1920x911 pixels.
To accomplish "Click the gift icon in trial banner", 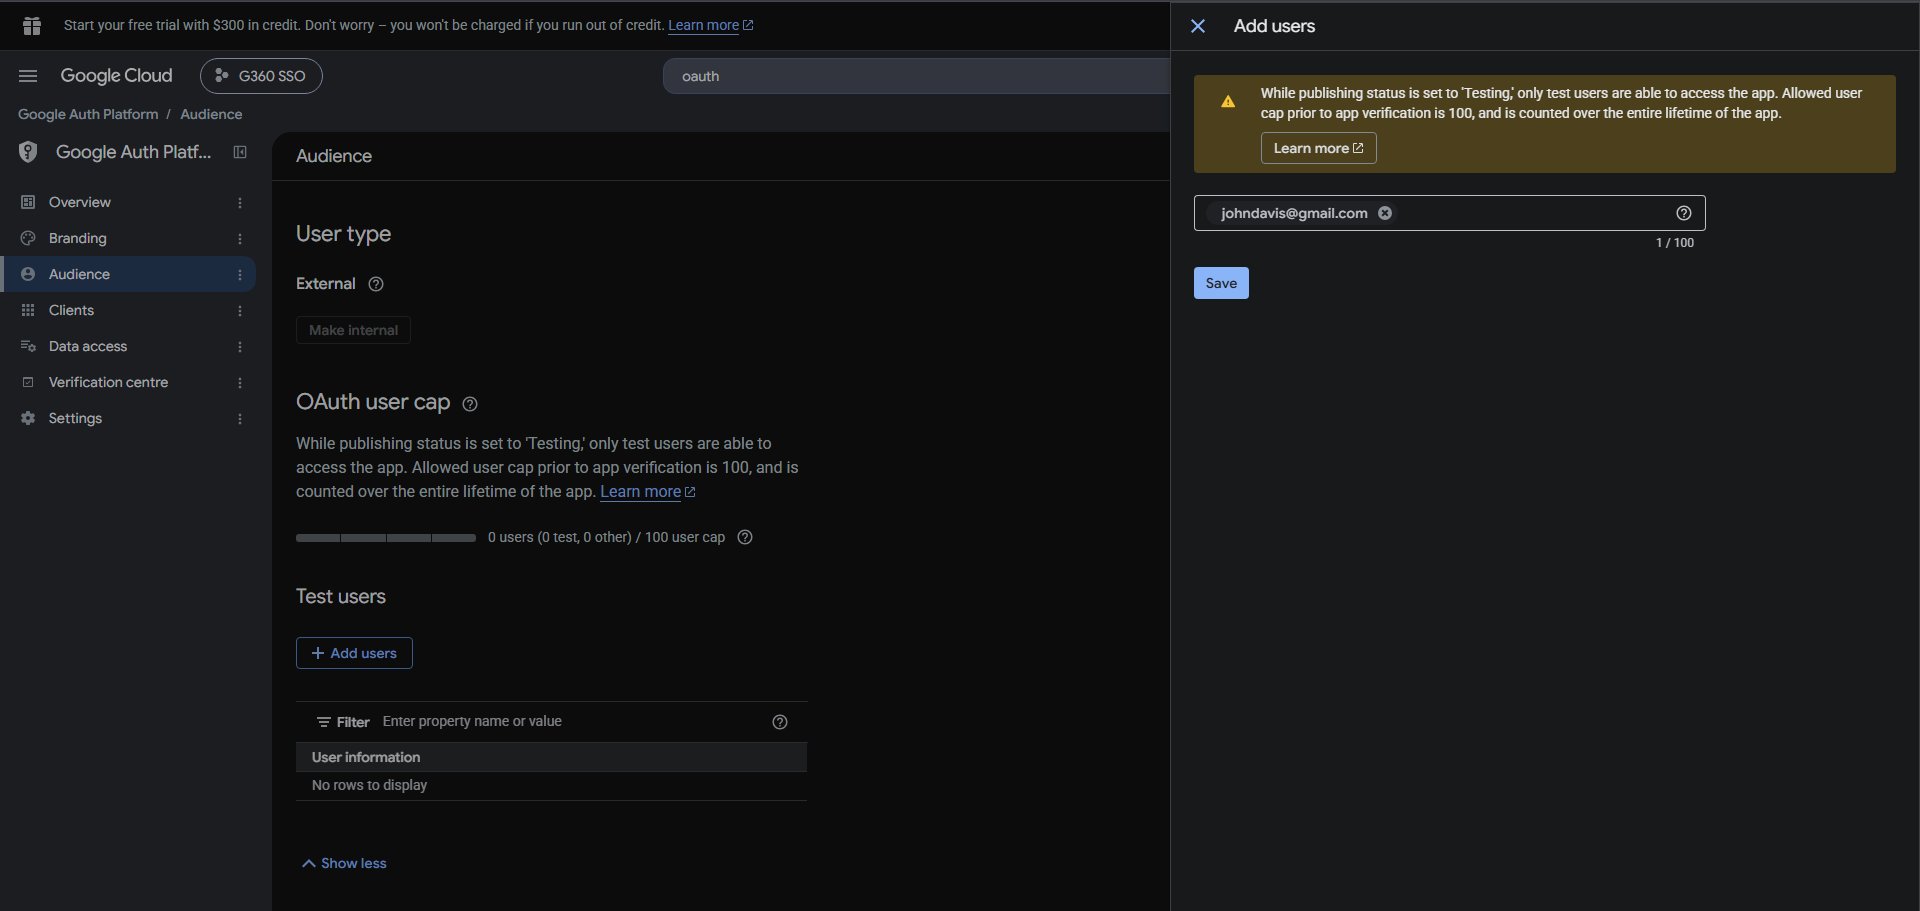I will click(32, 26).
